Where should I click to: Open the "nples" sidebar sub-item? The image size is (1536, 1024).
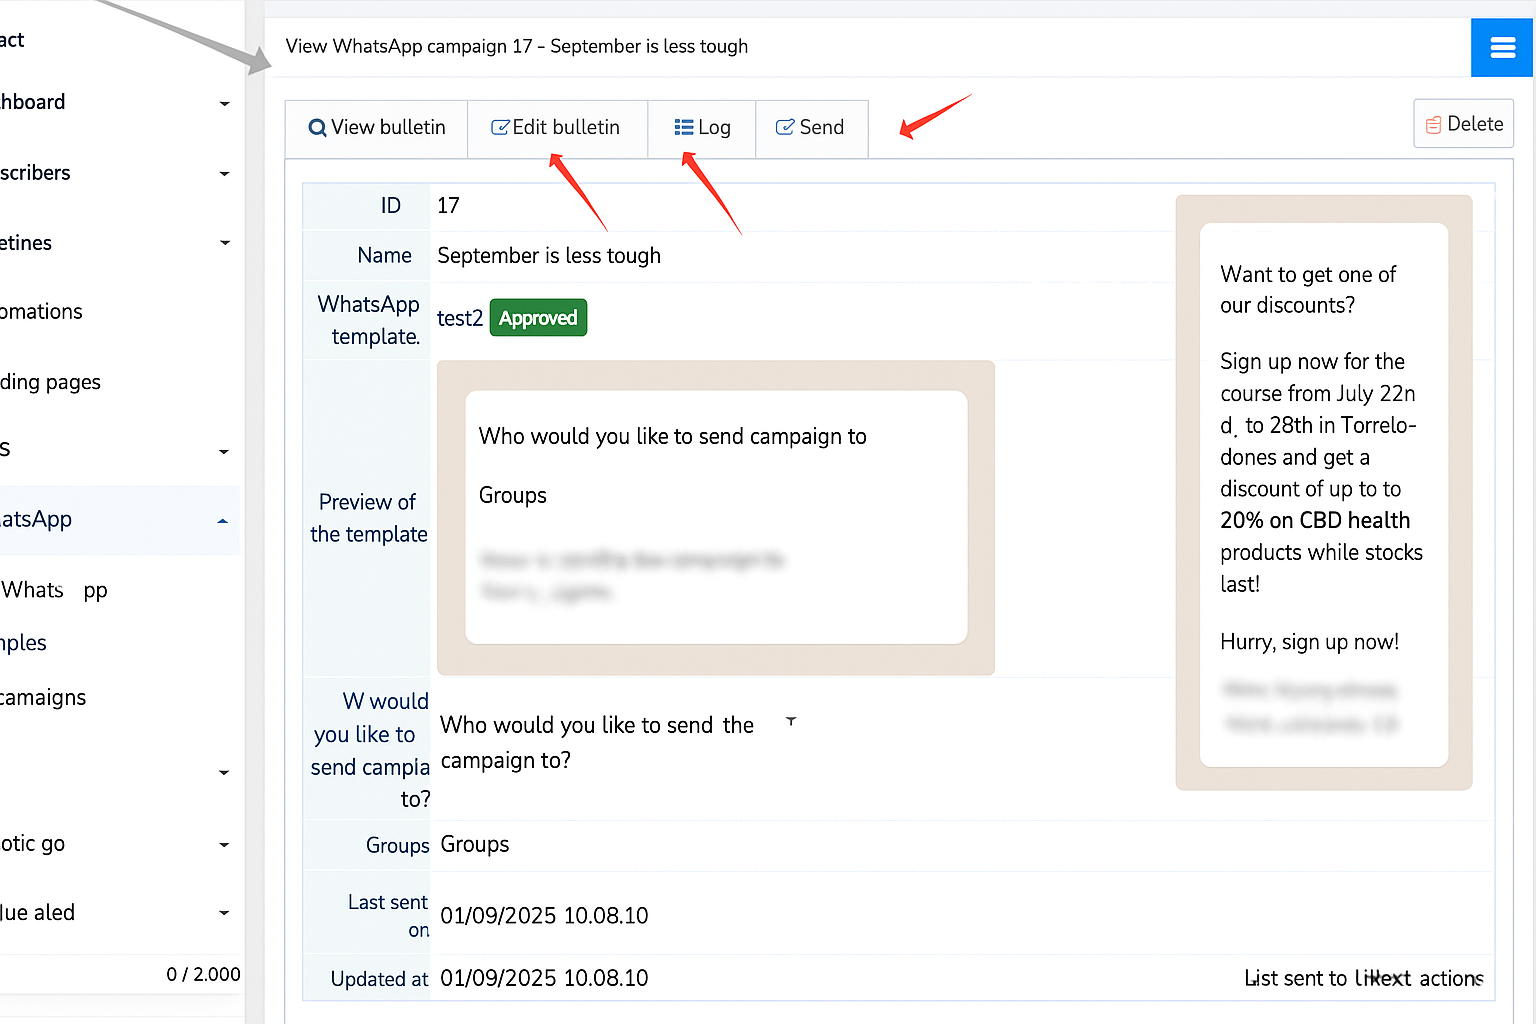23,643
